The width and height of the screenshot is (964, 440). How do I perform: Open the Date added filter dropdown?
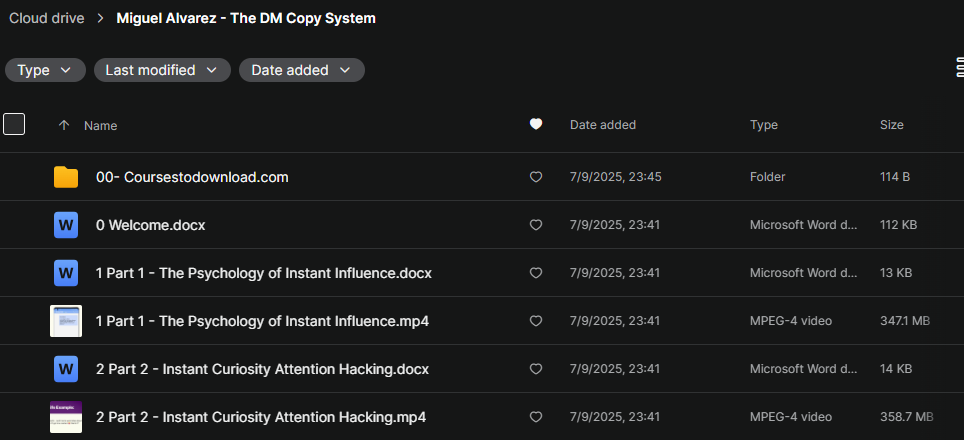pos(302,70)
